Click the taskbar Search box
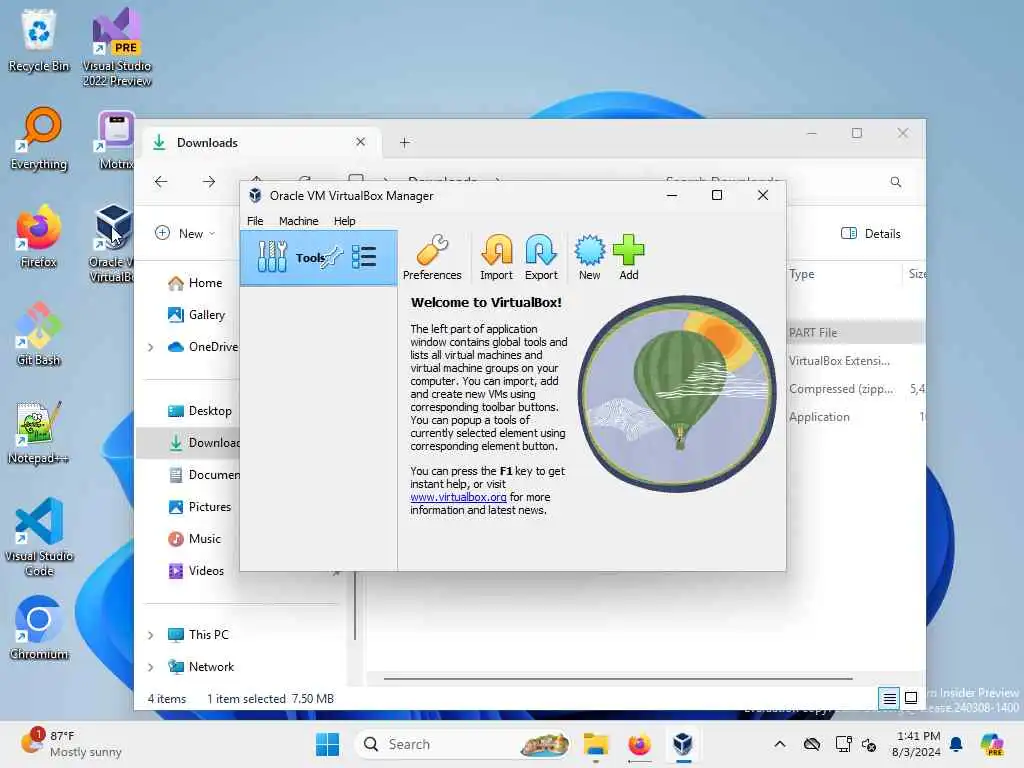The image size is (1024, 768). (x=462, y=744)
